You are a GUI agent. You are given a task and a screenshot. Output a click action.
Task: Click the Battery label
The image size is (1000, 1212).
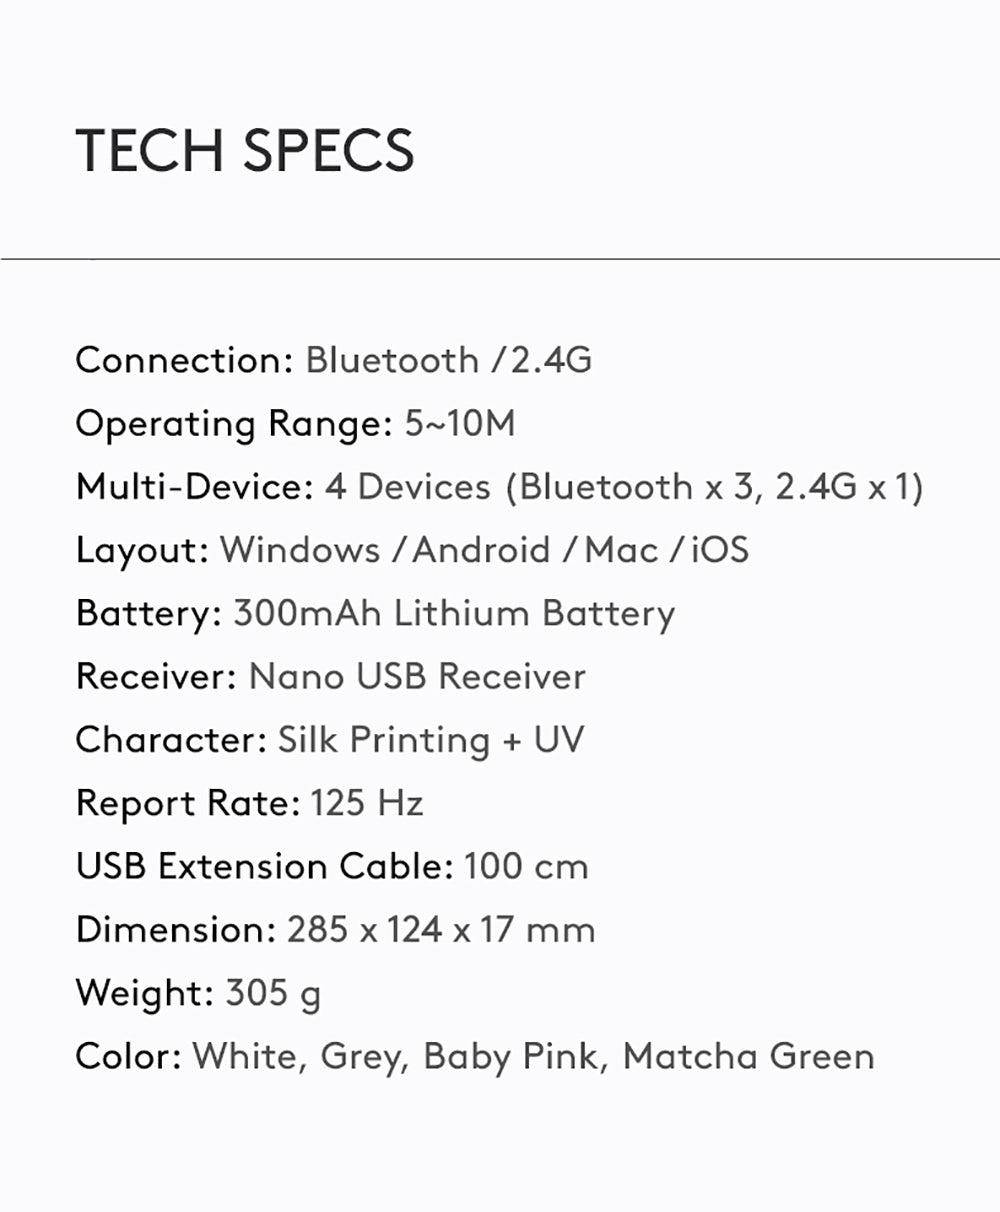click(x=148, y=613)
